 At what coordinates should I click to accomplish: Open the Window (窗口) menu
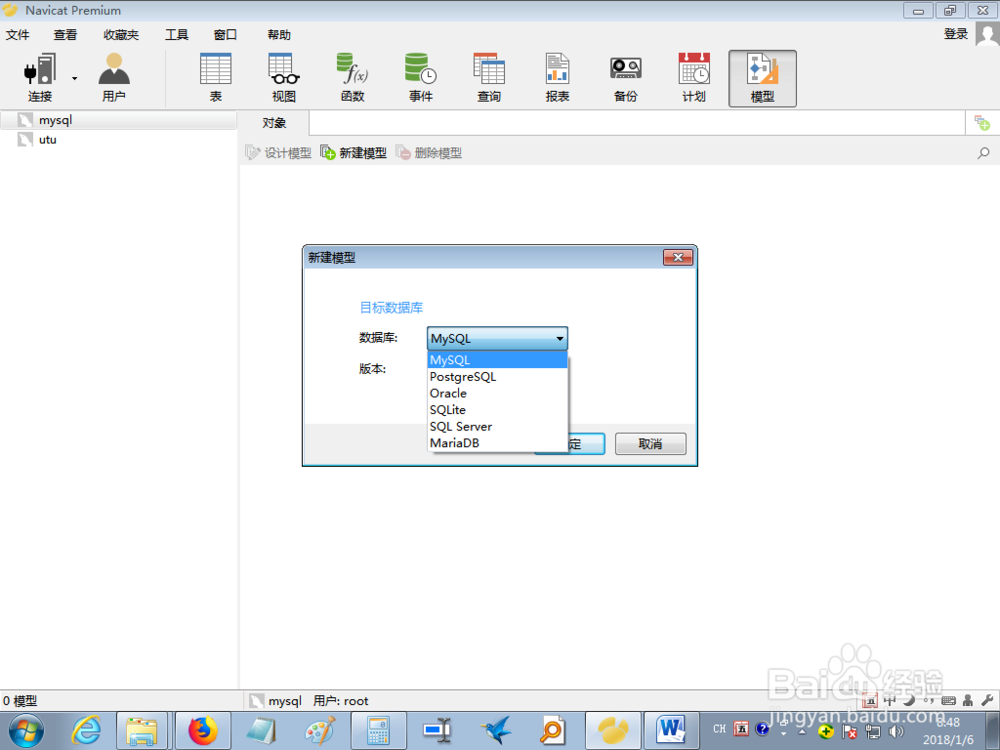pos(225,34)
